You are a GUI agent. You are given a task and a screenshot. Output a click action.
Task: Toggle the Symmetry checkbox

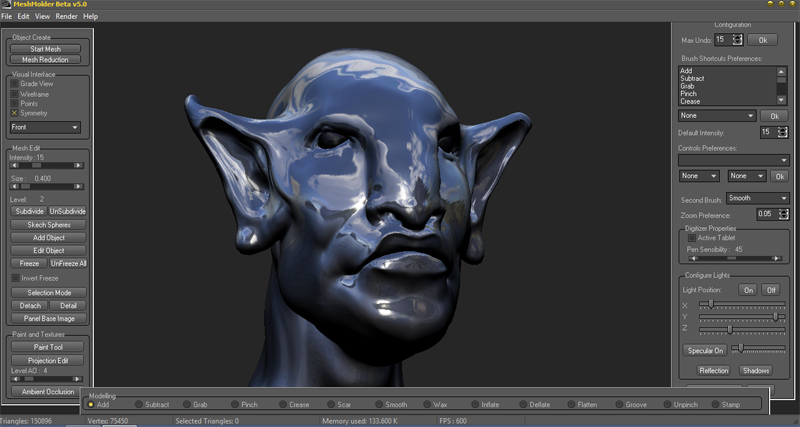(14, 113)
